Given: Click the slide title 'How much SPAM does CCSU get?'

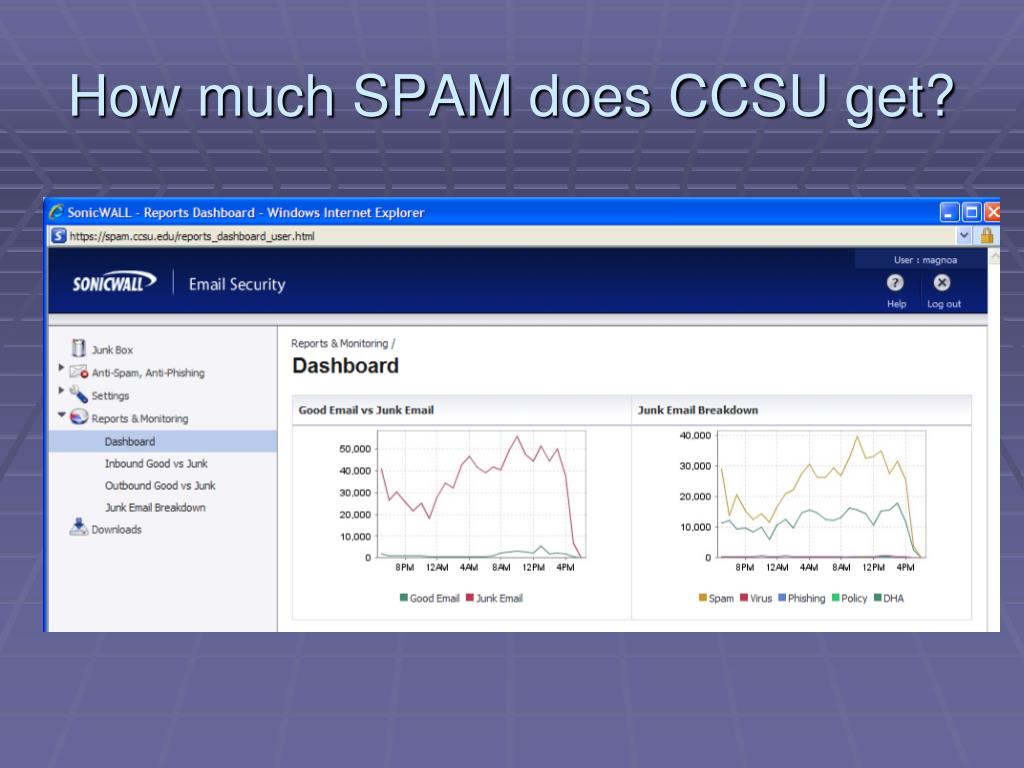Looking at the screenshot, I should point(512,97).
